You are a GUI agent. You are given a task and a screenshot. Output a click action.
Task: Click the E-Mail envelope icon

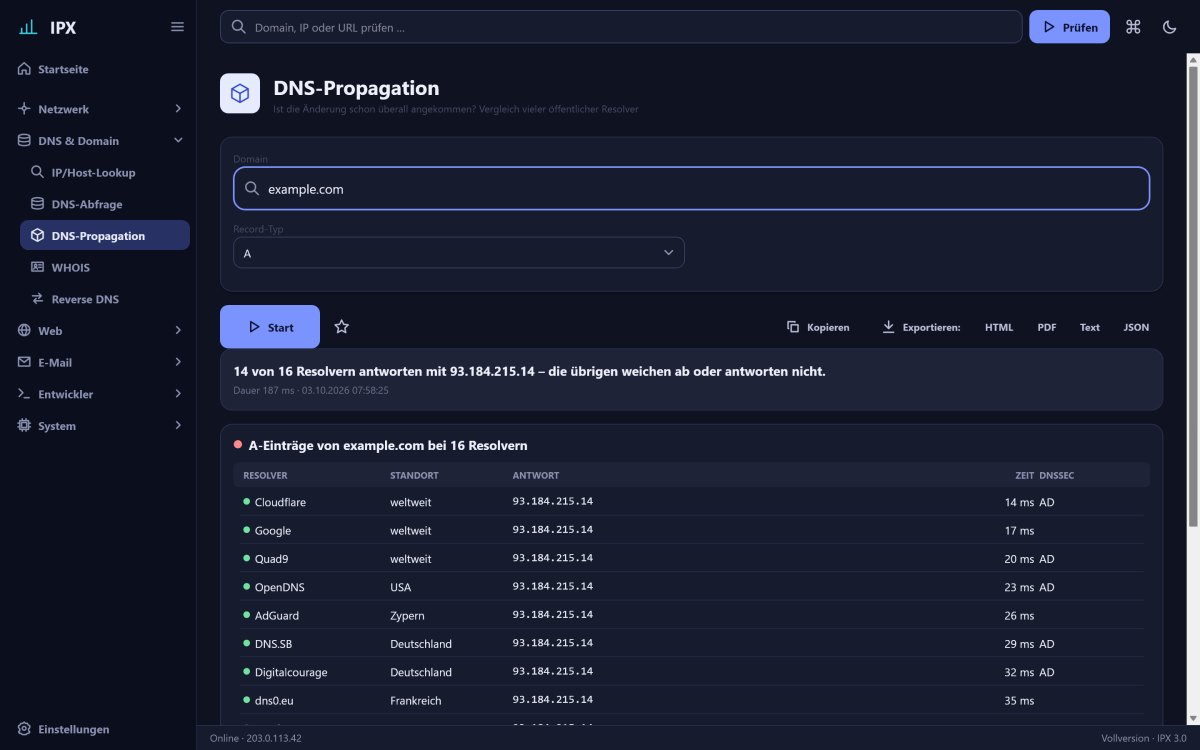coord(24,362)
